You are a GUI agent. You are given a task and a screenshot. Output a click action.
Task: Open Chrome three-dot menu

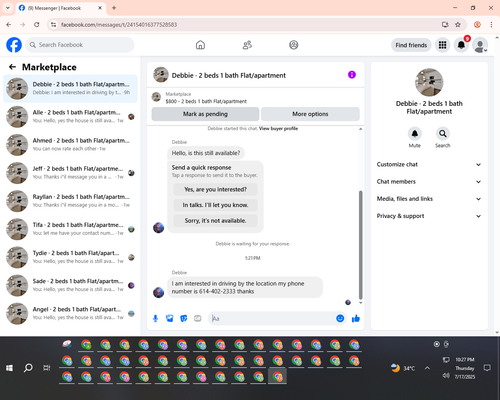pos(491,25)
